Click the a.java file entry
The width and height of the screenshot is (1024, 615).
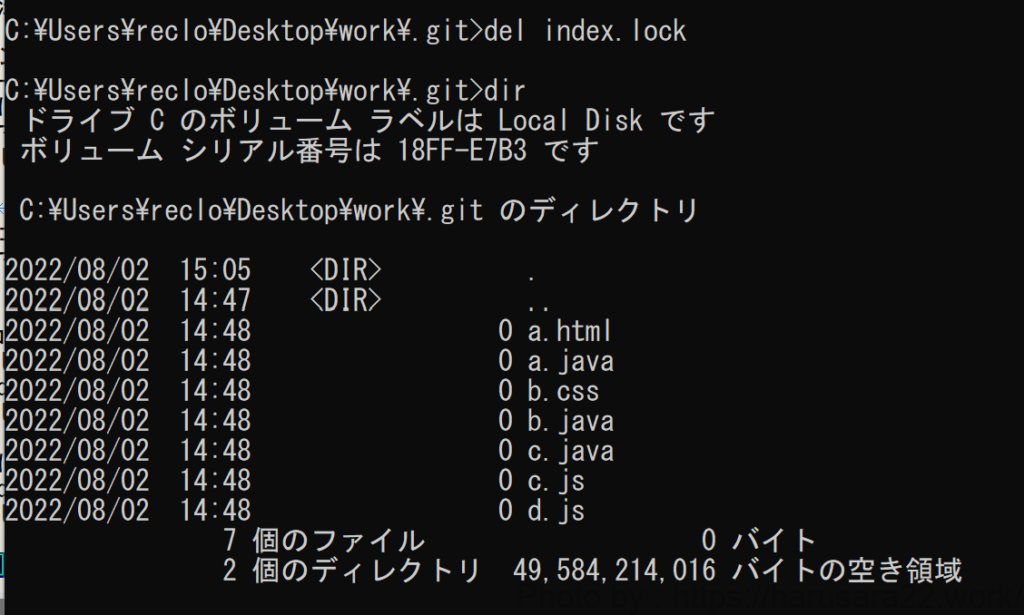tap(570, 360)
